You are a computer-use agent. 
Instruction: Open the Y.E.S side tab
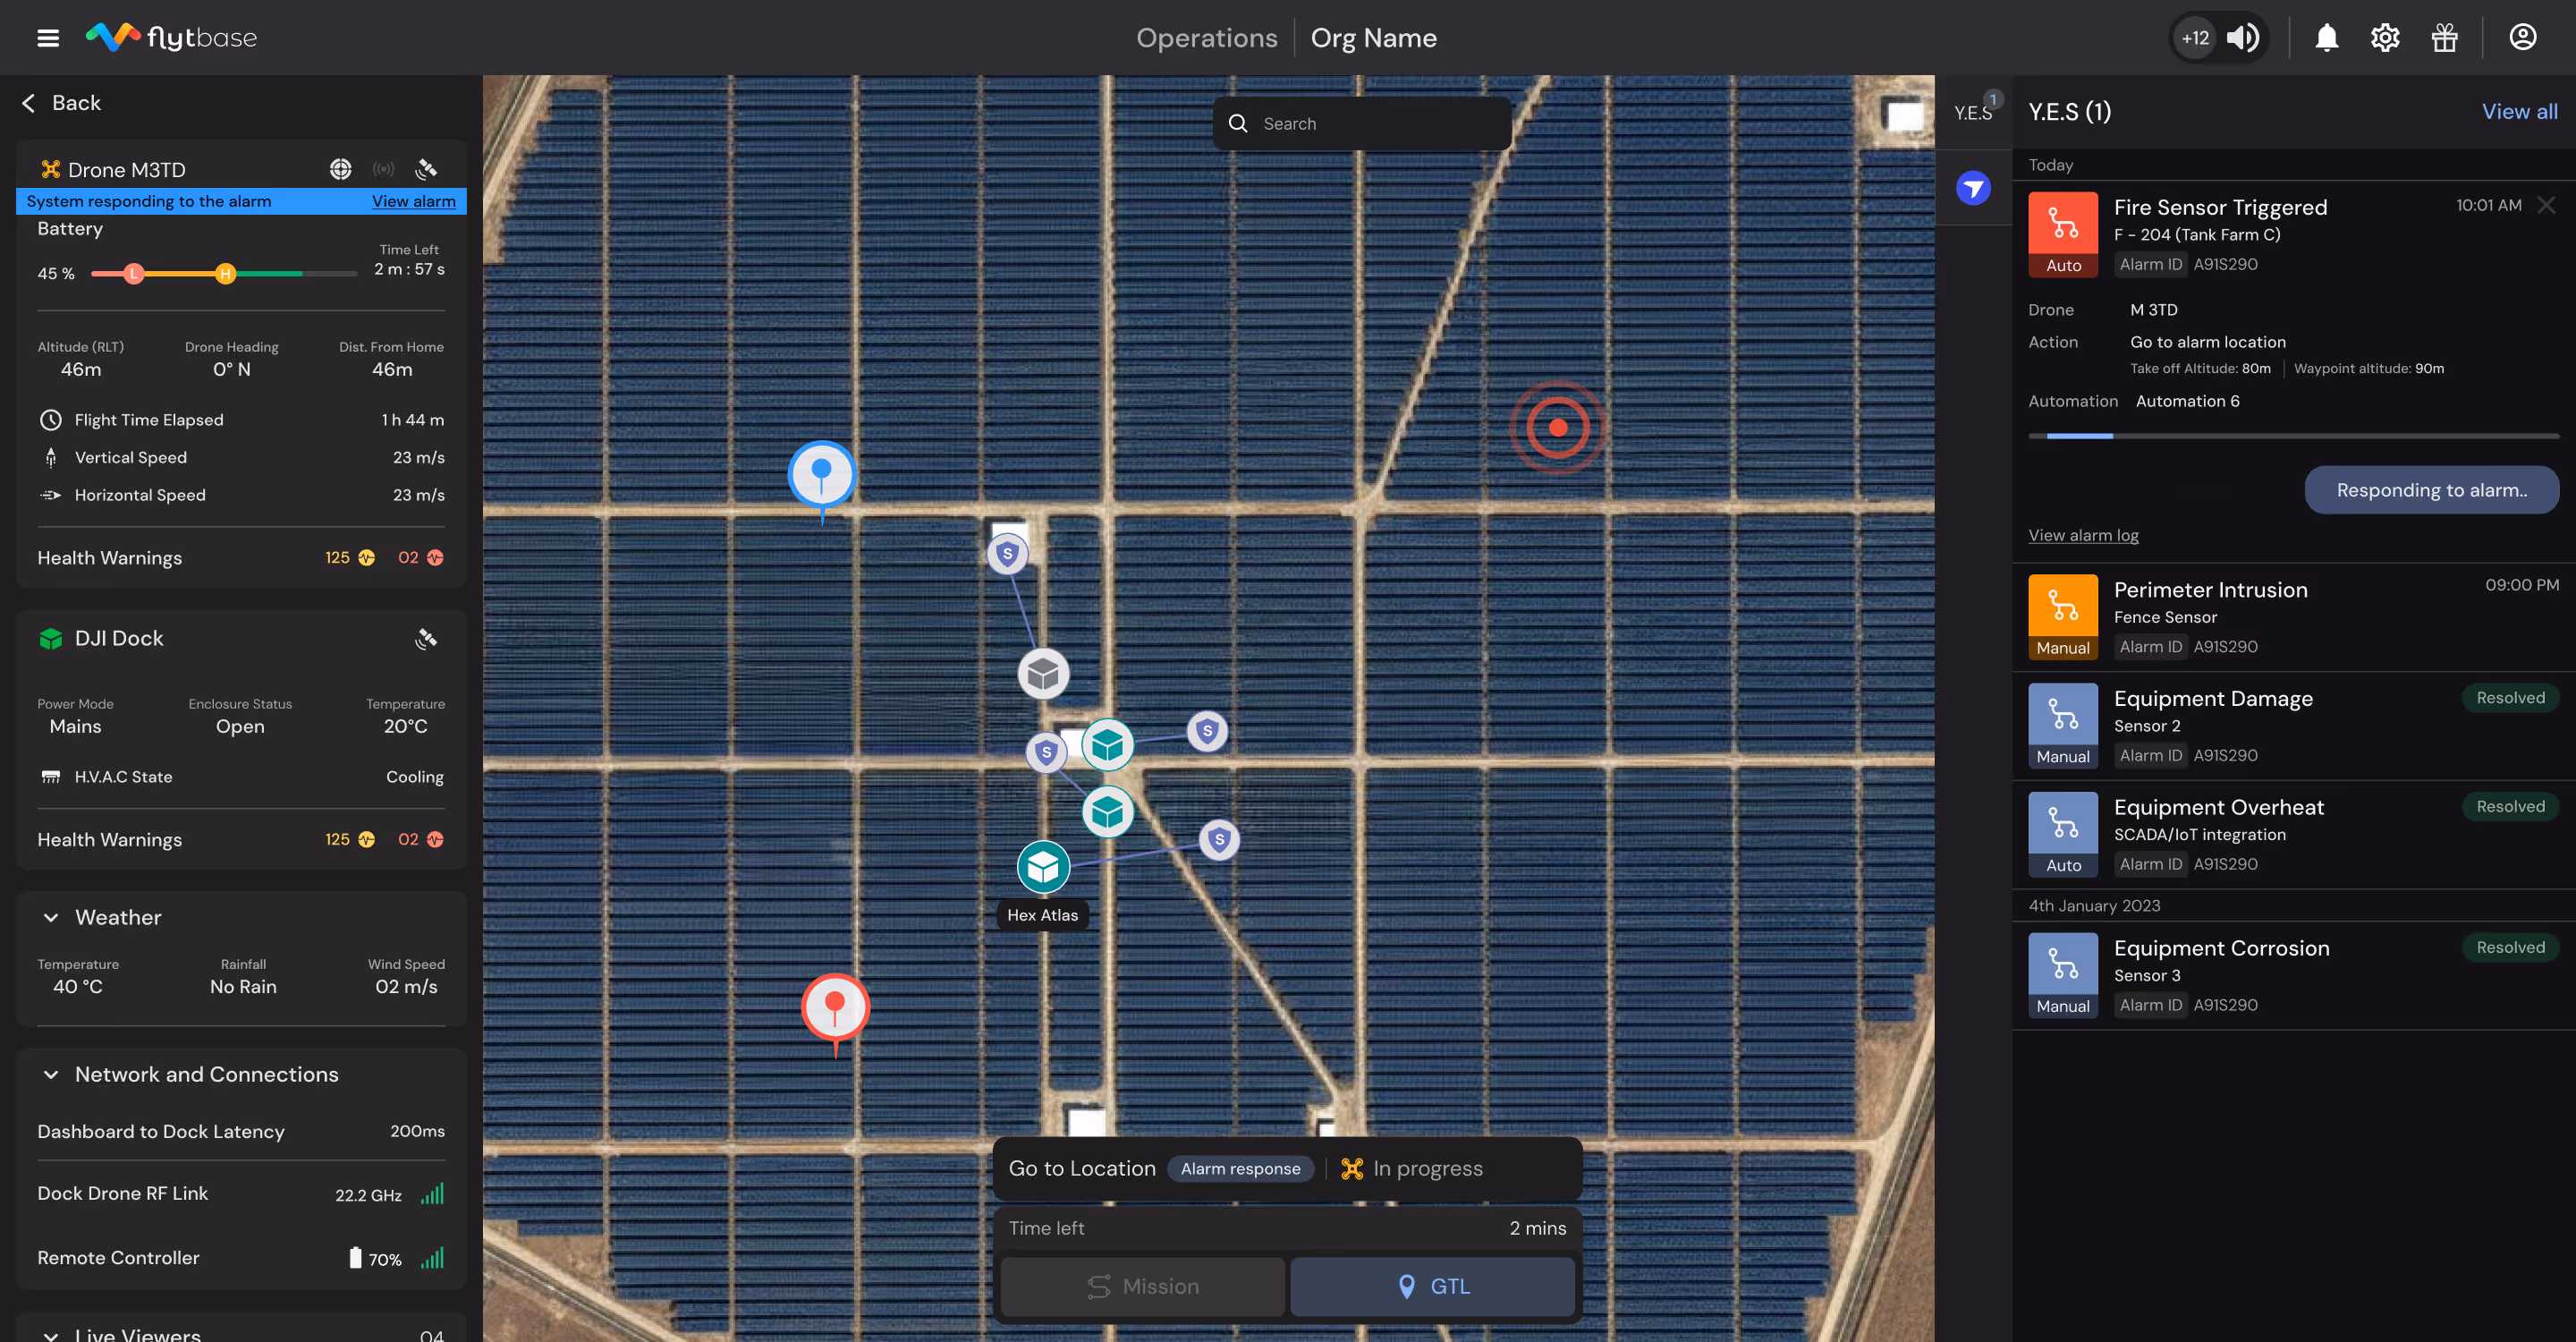click(1972, 112)
